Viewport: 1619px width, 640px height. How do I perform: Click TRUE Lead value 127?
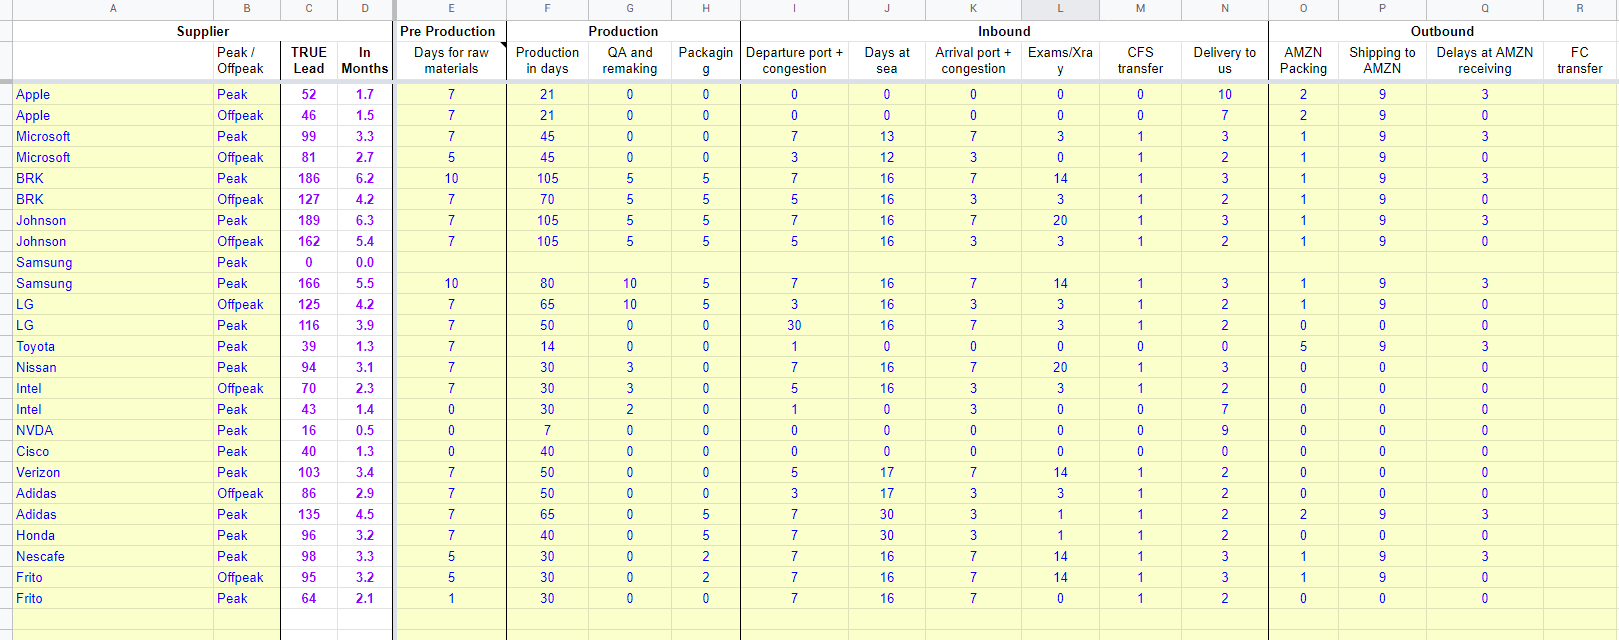coord(309,199)
